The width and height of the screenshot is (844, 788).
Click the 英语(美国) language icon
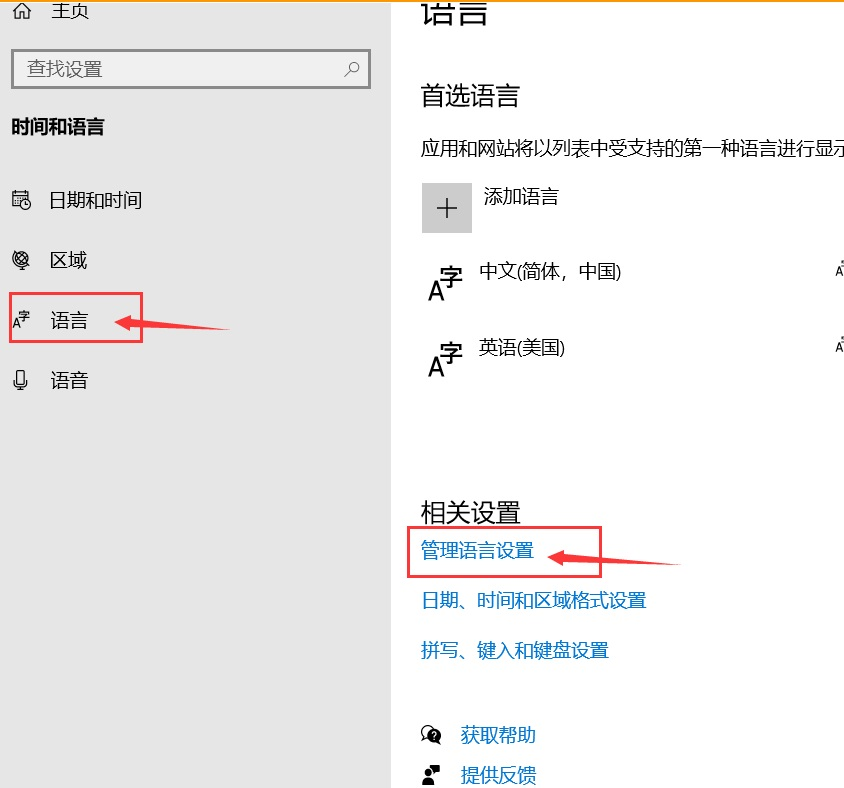pos(445,360)
